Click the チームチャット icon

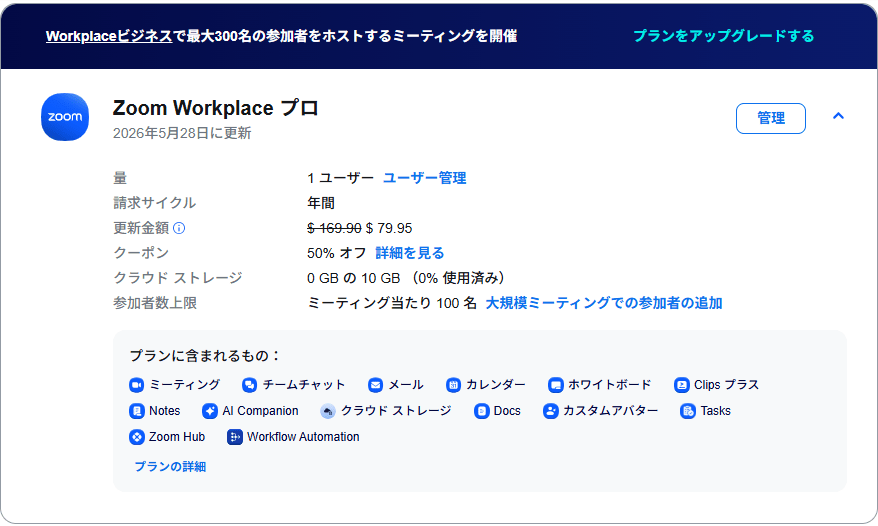point(250,385)
